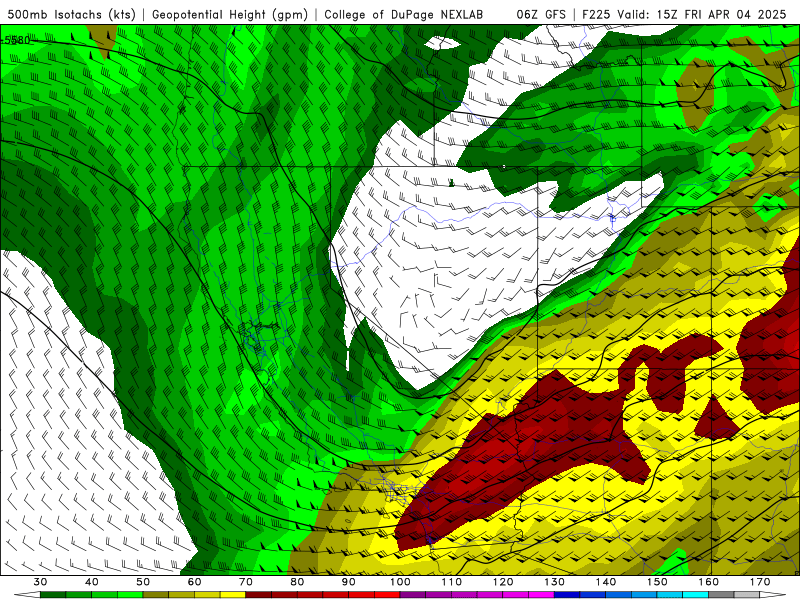
Task: Click the "110" color scale label
Action: [x=452, y=582]
